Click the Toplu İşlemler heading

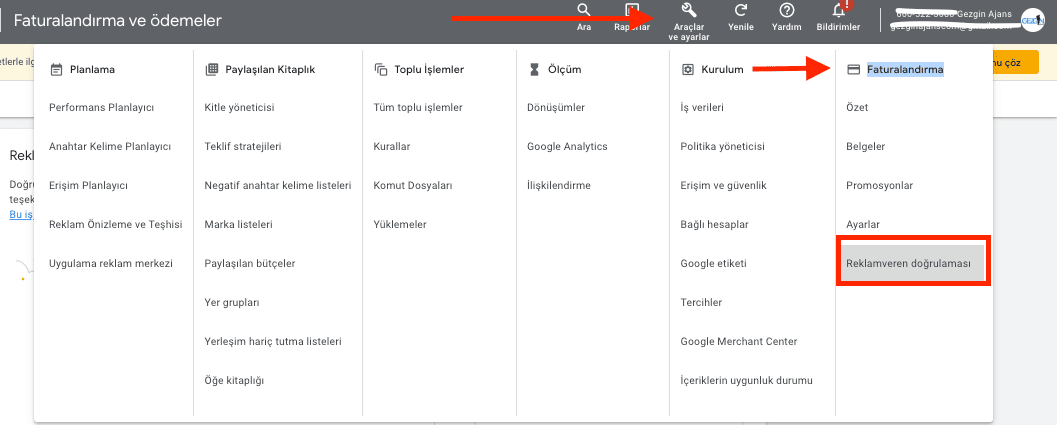coord(429,69)
